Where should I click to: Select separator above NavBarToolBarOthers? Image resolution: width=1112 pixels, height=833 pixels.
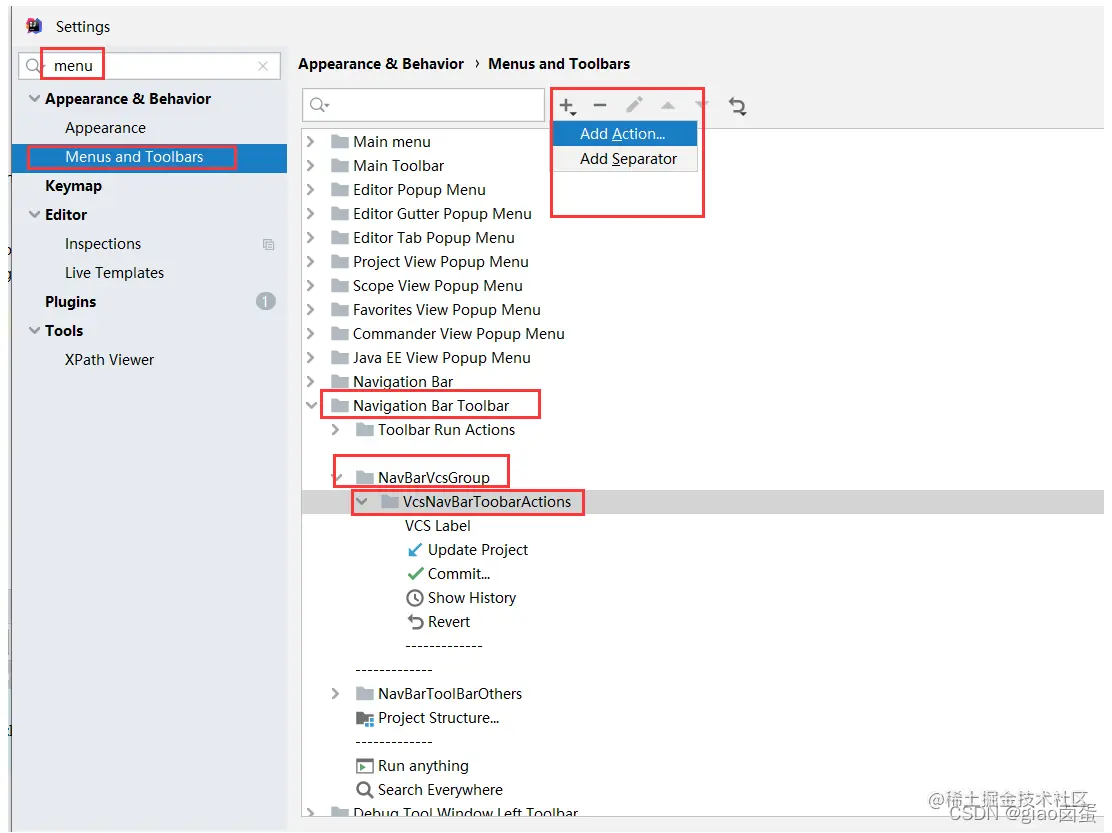click(x=394, y=670)
